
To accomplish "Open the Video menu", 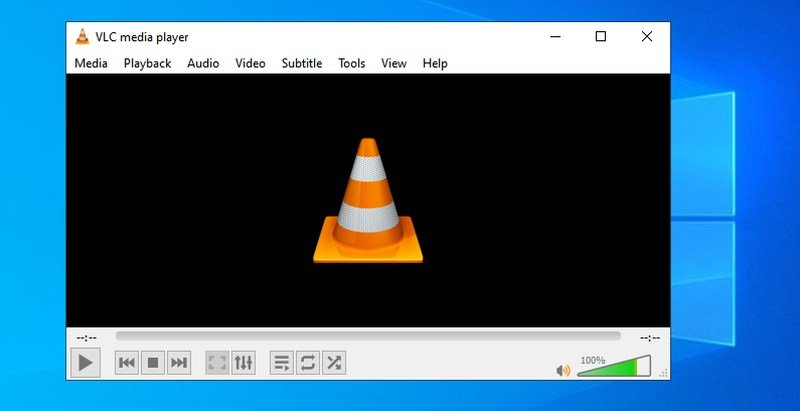I will (250, 63).
